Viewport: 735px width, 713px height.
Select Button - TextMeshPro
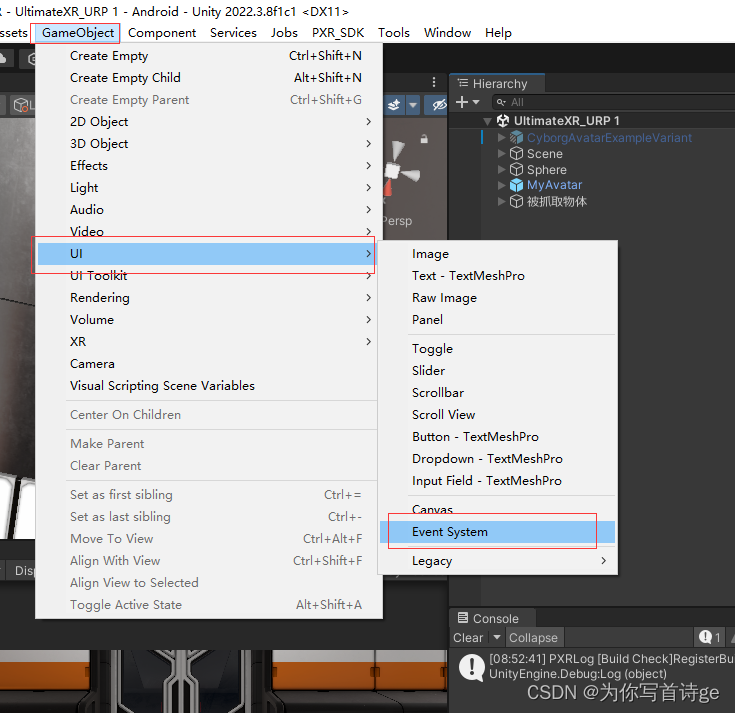[x=497, y=437]
